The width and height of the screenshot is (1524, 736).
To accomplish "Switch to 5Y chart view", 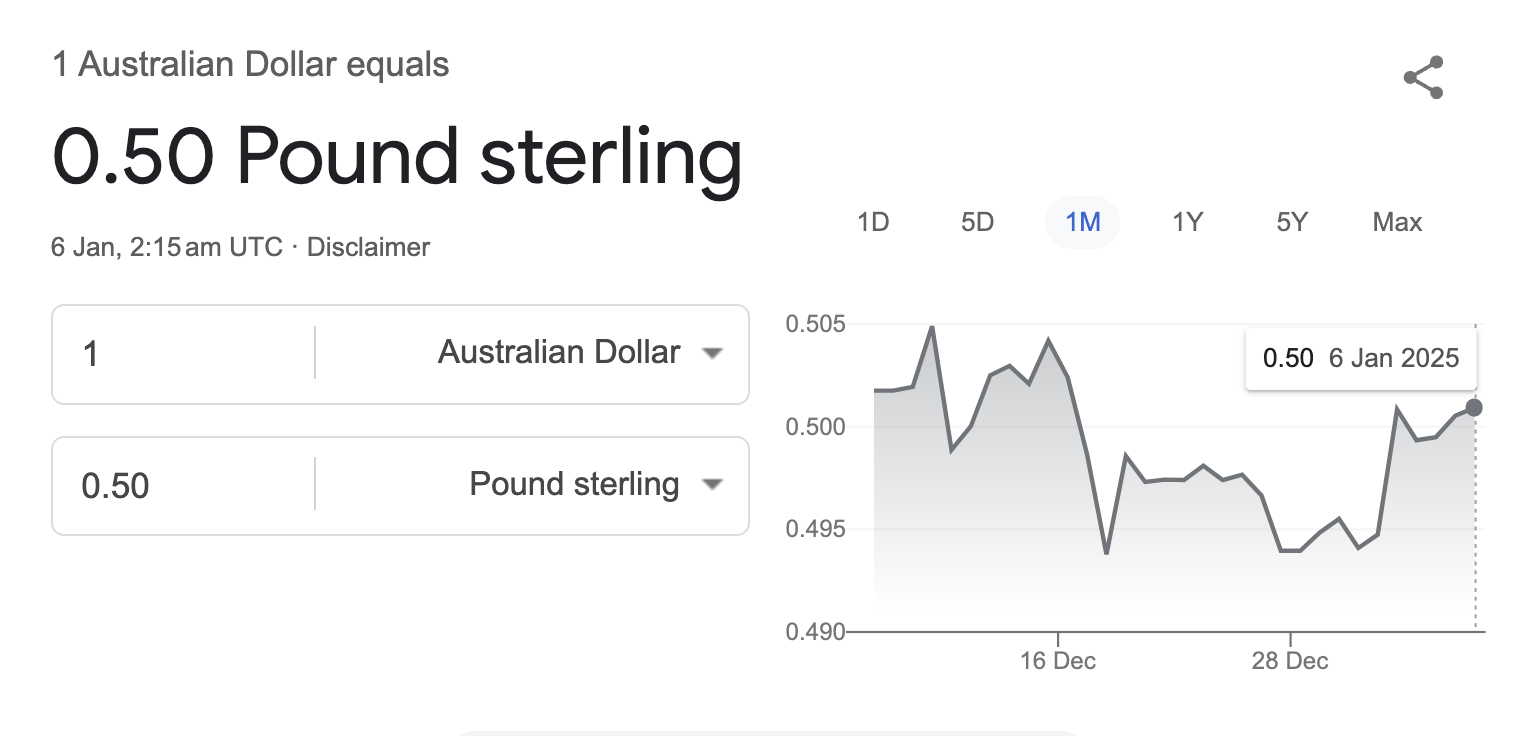I will 1292,222.
